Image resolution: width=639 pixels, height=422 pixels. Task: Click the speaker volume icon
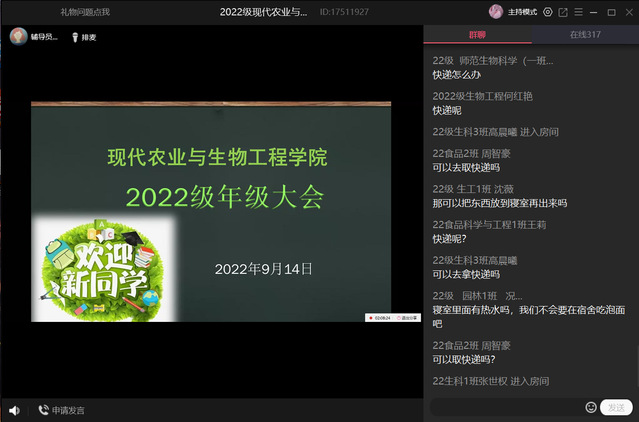14,410
